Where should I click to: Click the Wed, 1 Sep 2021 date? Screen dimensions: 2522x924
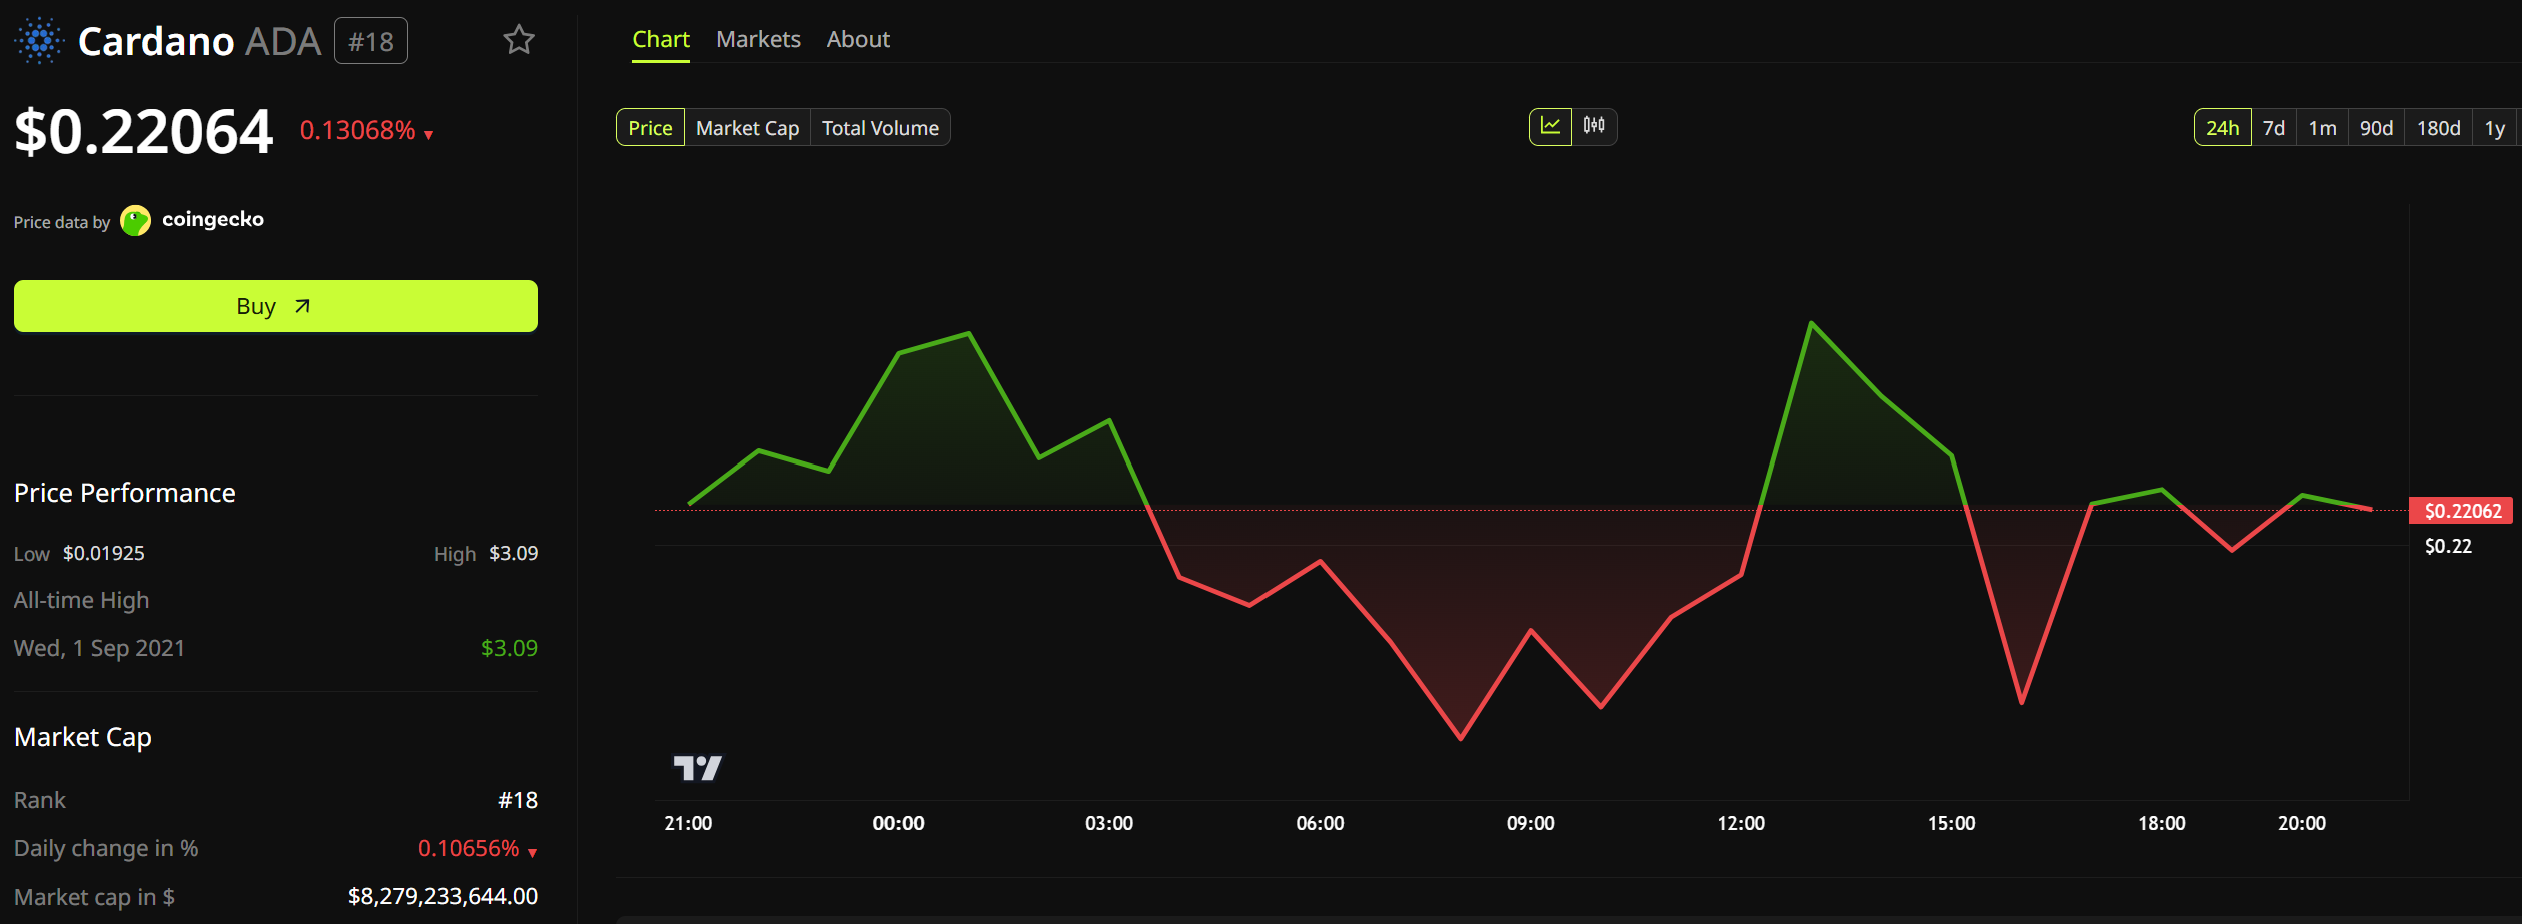(100, 648)
